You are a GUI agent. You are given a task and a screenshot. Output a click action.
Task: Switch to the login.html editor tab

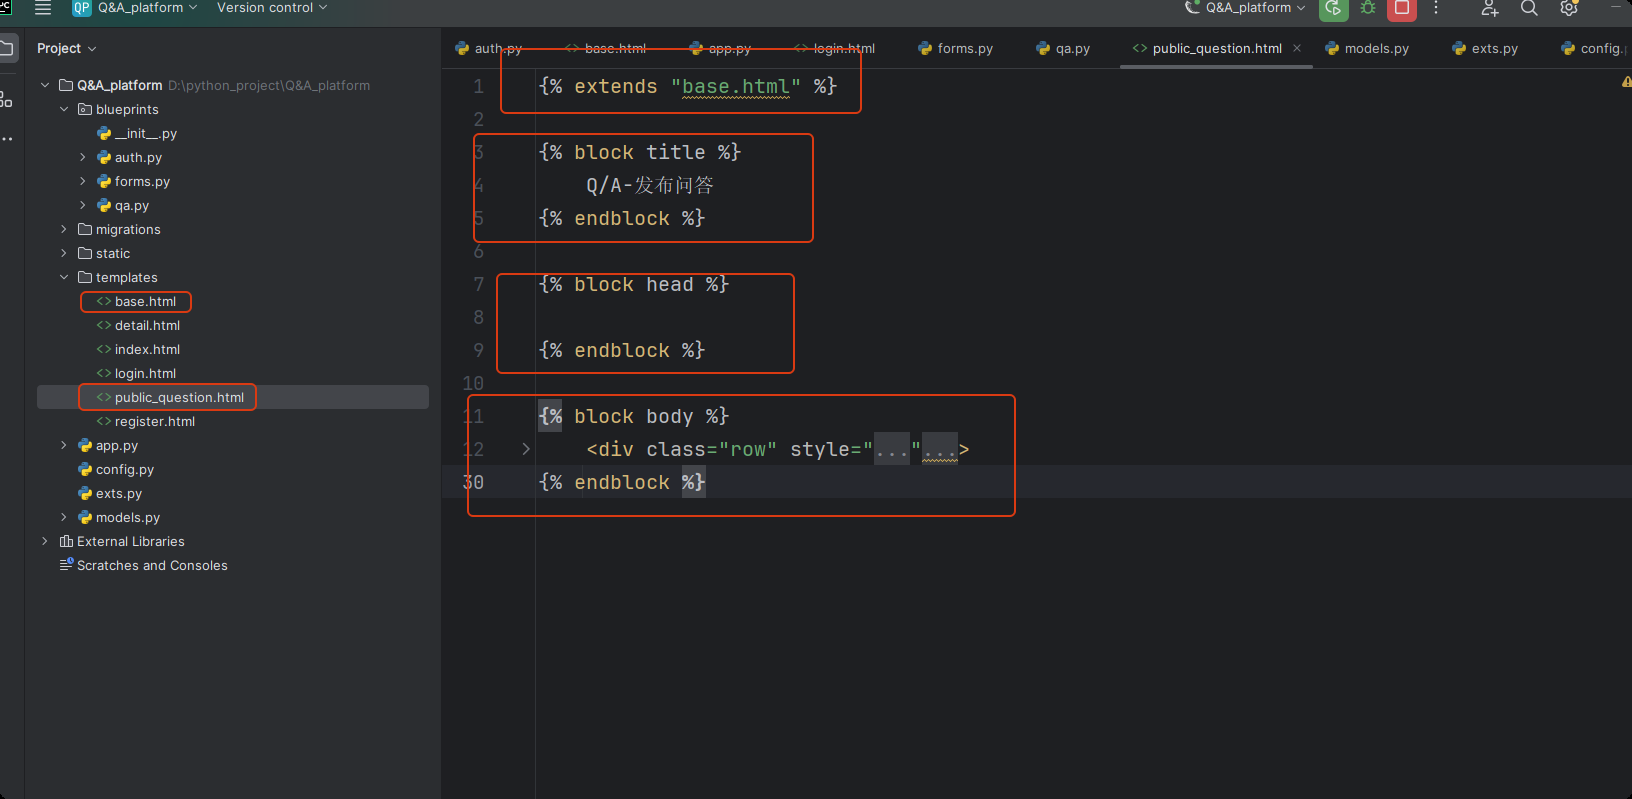pos(835,48)
